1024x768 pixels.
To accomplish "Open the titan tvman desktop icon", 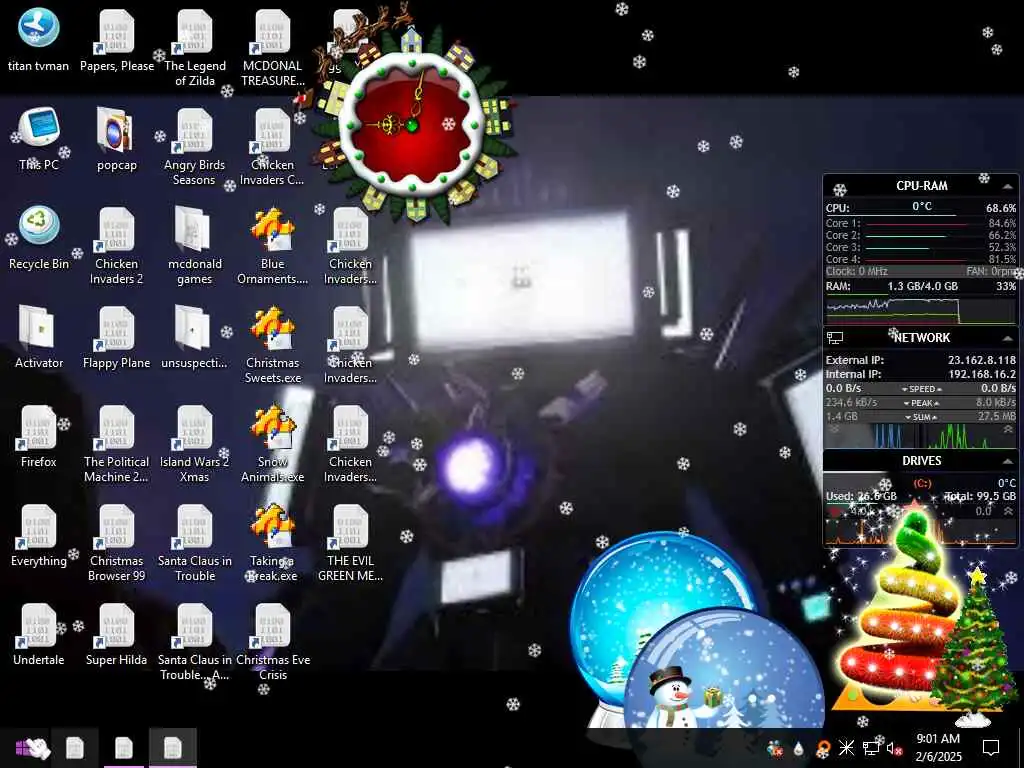I will coord(38,39).
